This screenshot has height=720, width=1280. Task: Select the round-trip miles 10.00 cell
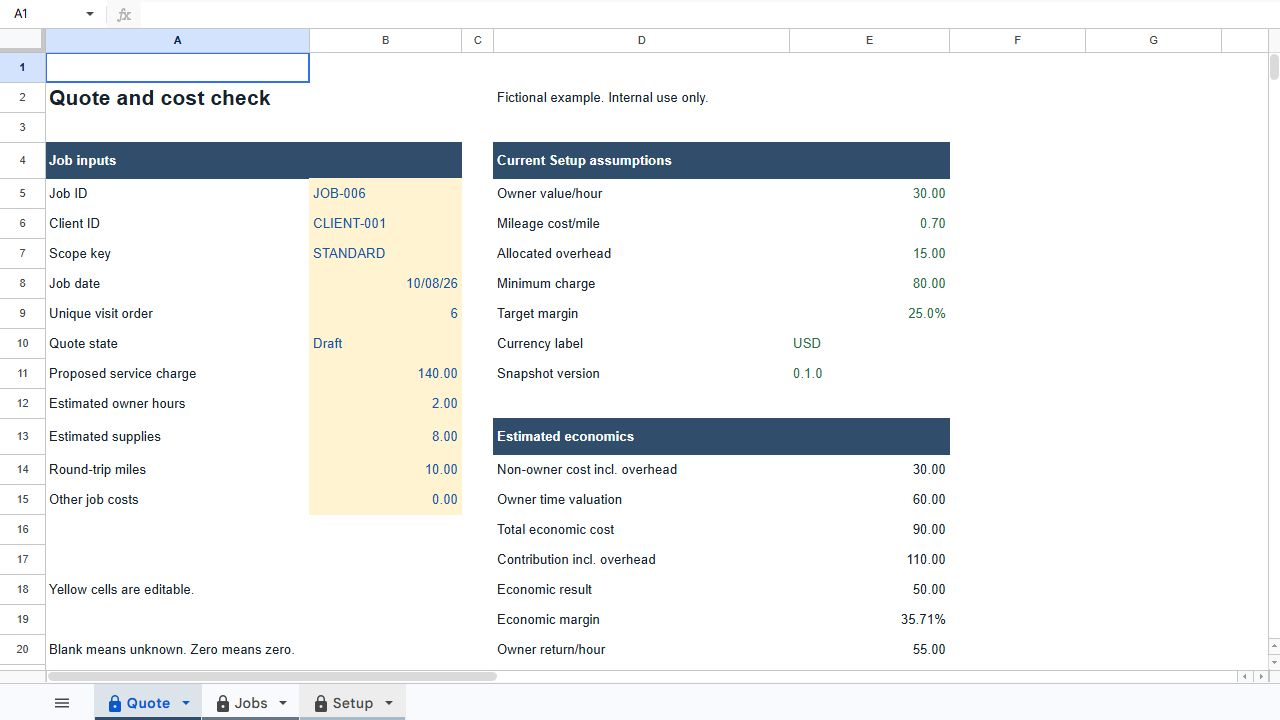point(385,469)
